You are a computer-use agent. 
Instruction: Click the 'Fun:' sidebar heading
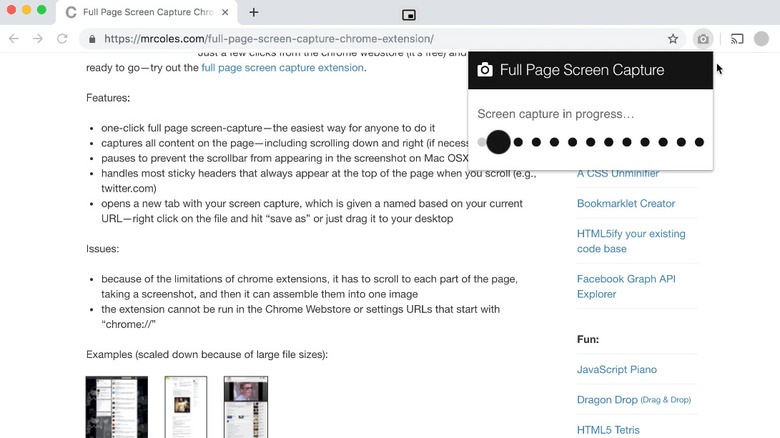pos(588,339)
